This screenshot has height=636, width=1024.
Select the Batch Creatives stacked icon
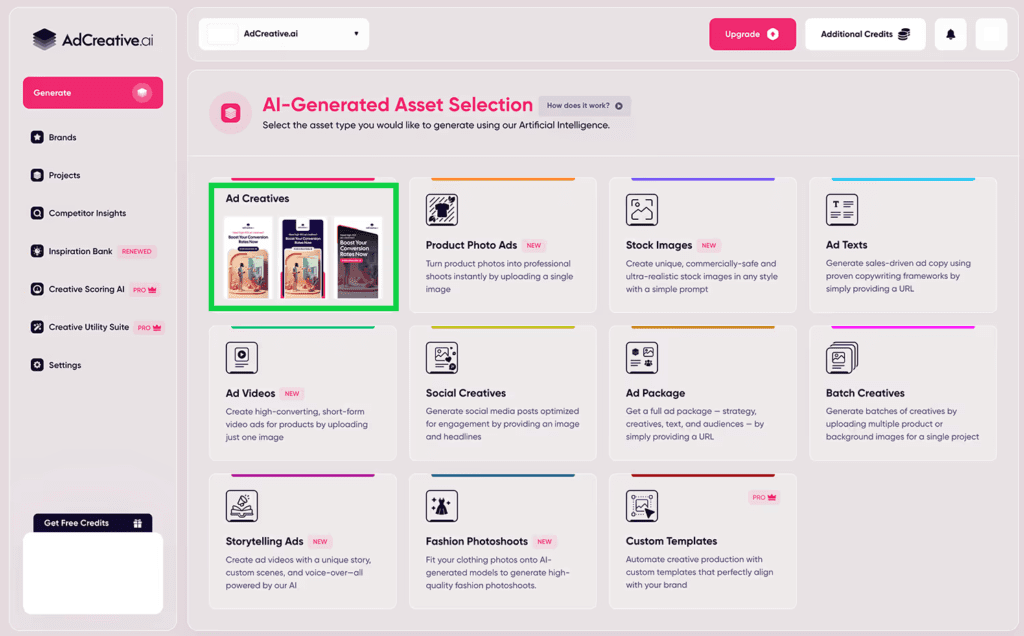click(842, 357)
